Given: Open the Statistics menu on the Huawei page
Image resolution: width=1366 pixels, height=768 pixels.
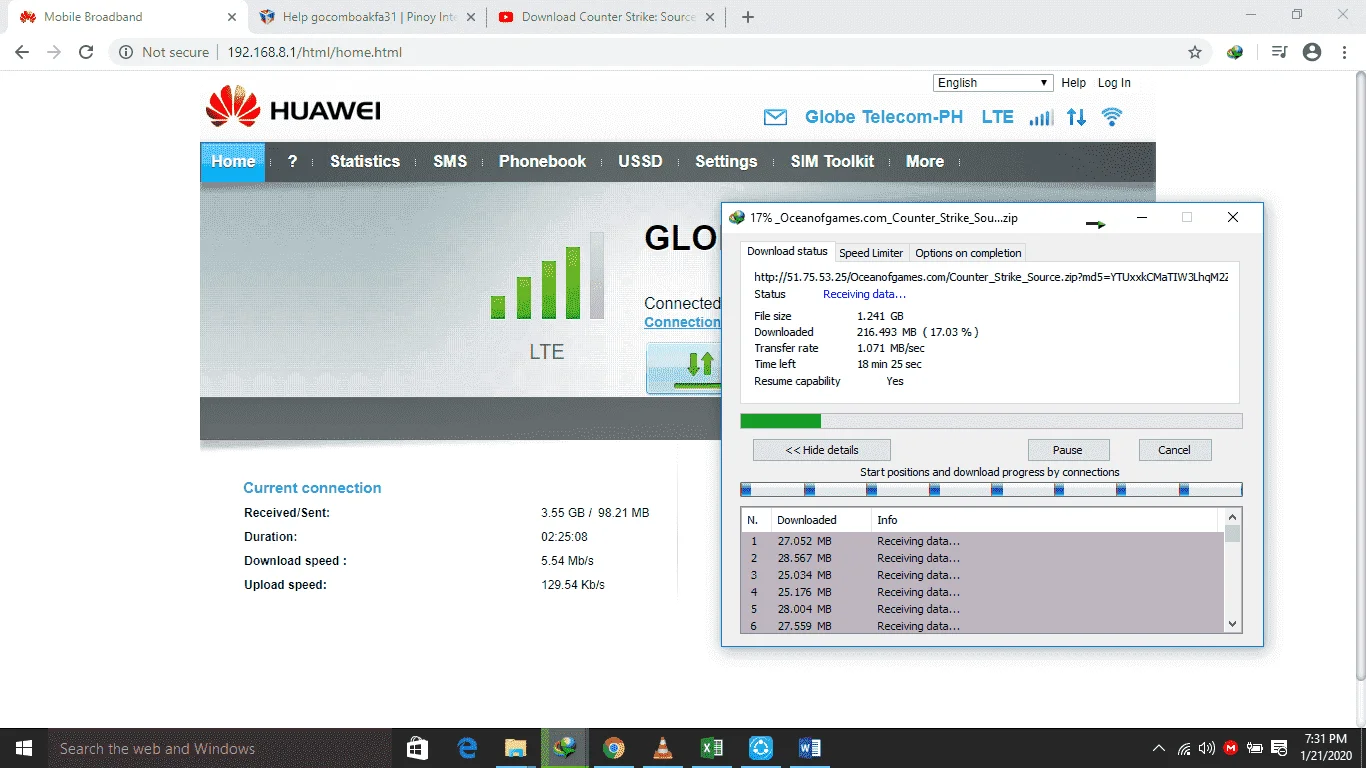Looking at the screenshot, I should click(365, 161).
